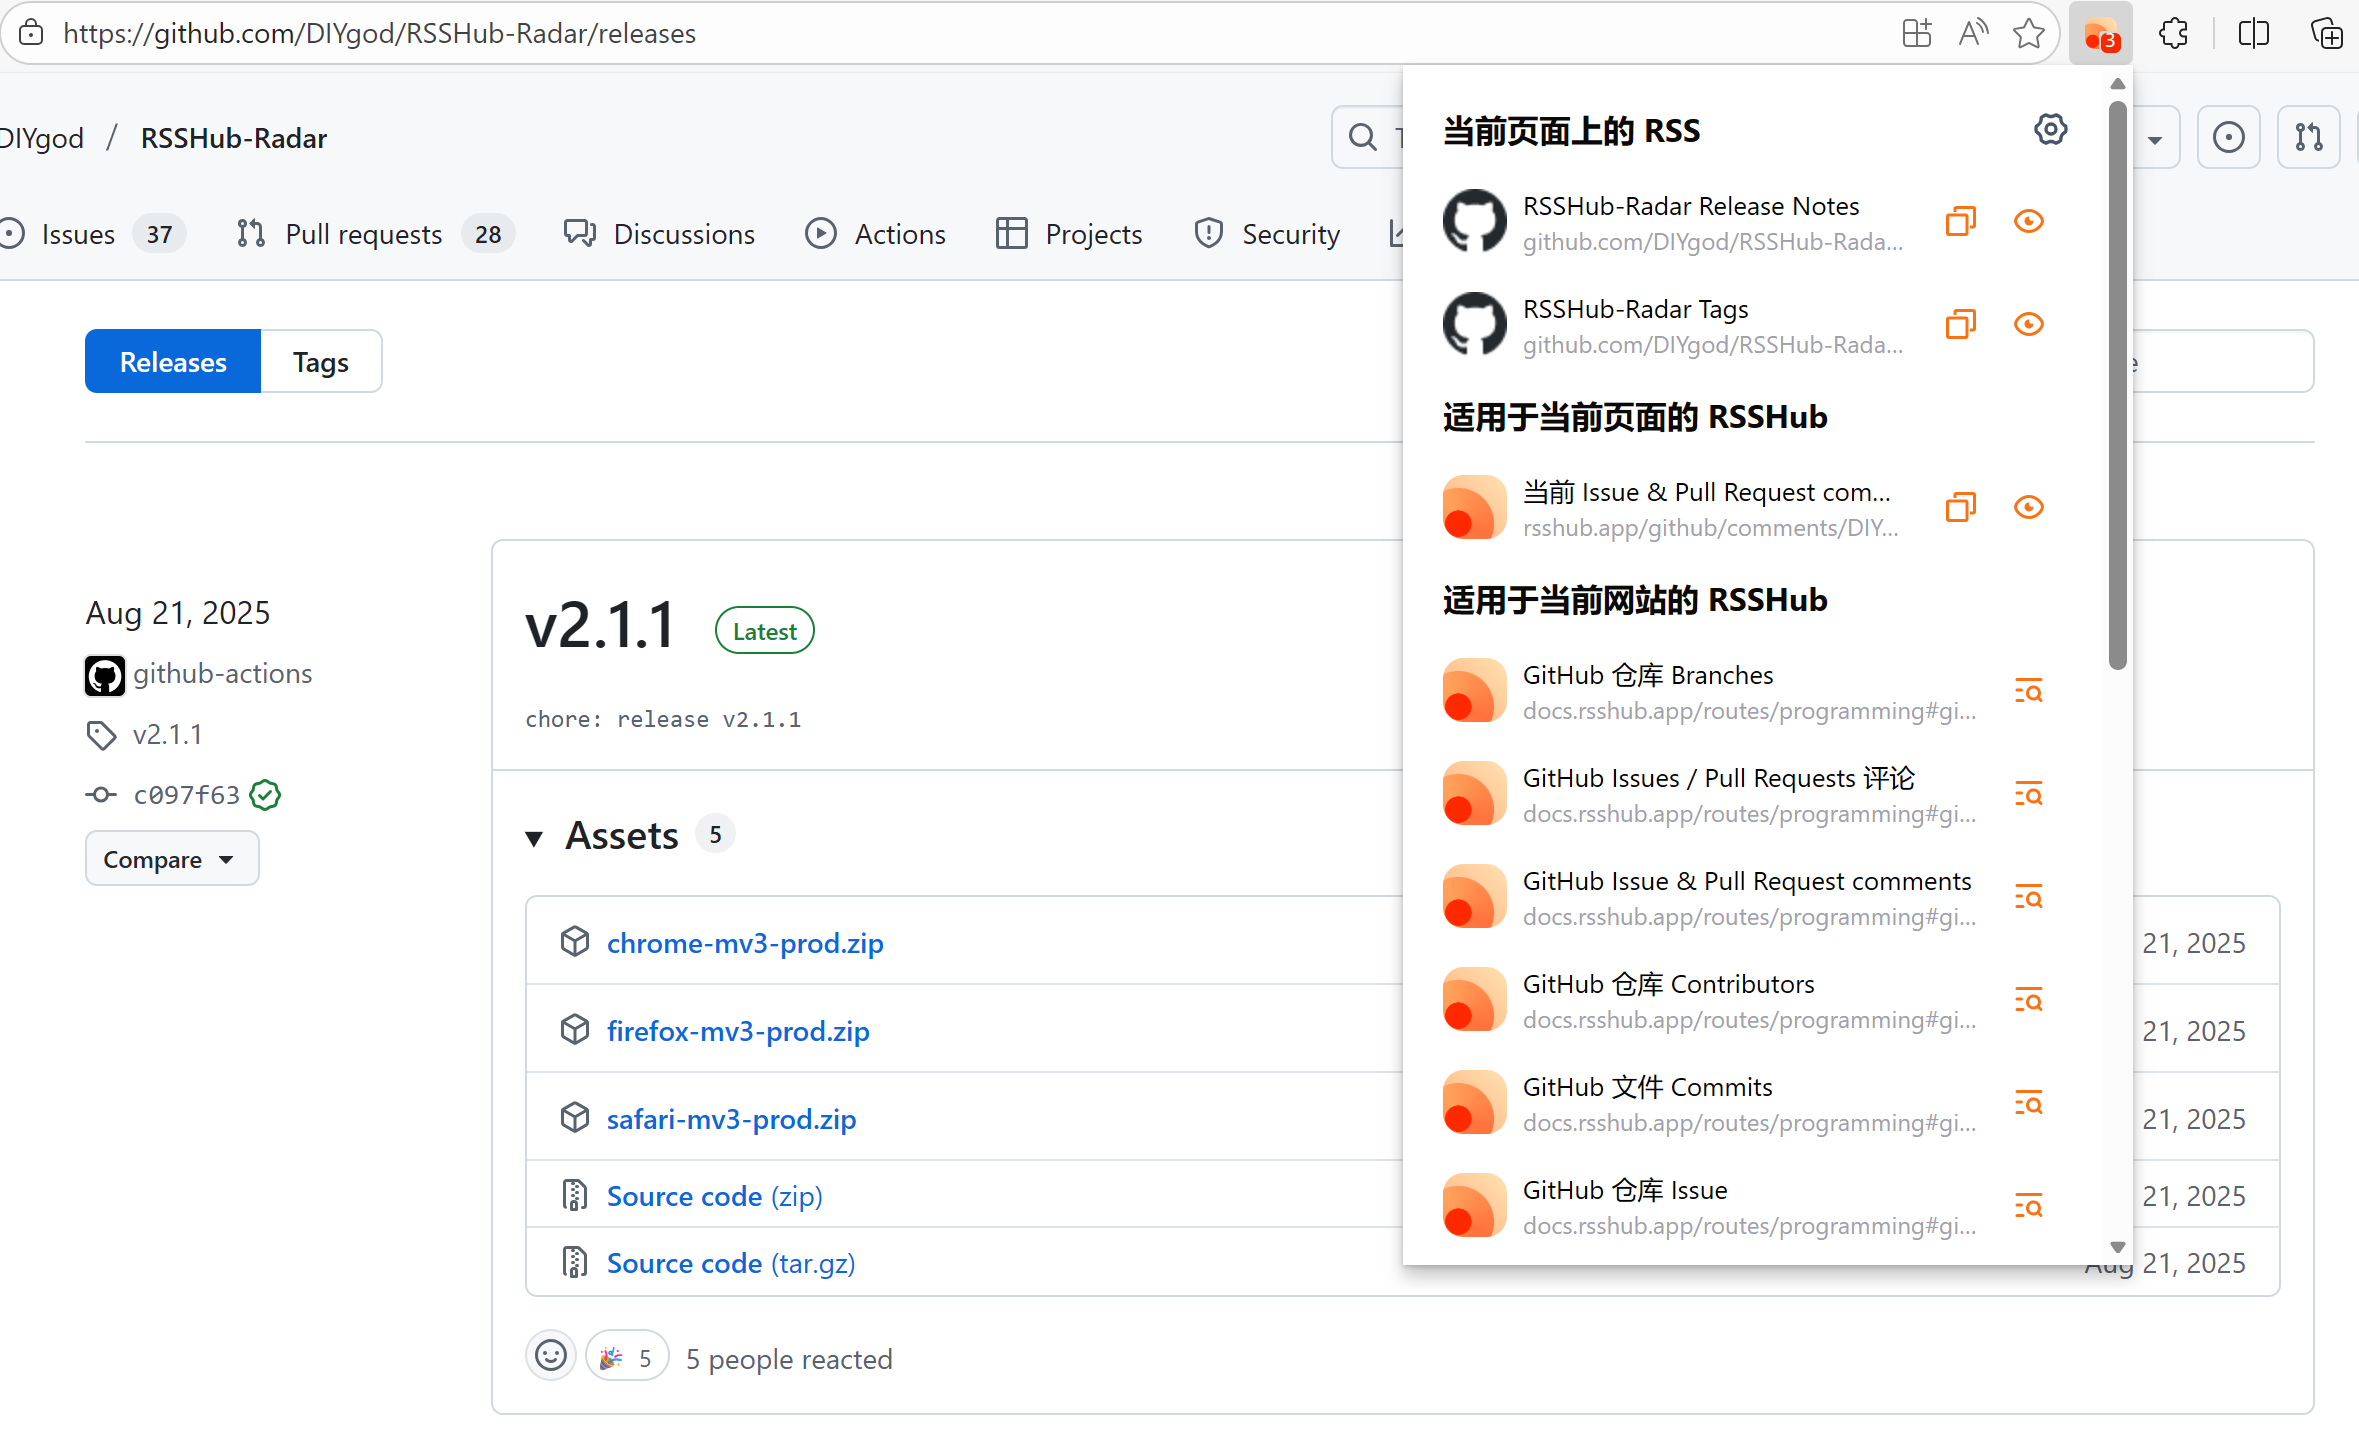Preview the RSSHub-Radar Tags feed
2359x1441 pixels.
[x=2028, y=324]
